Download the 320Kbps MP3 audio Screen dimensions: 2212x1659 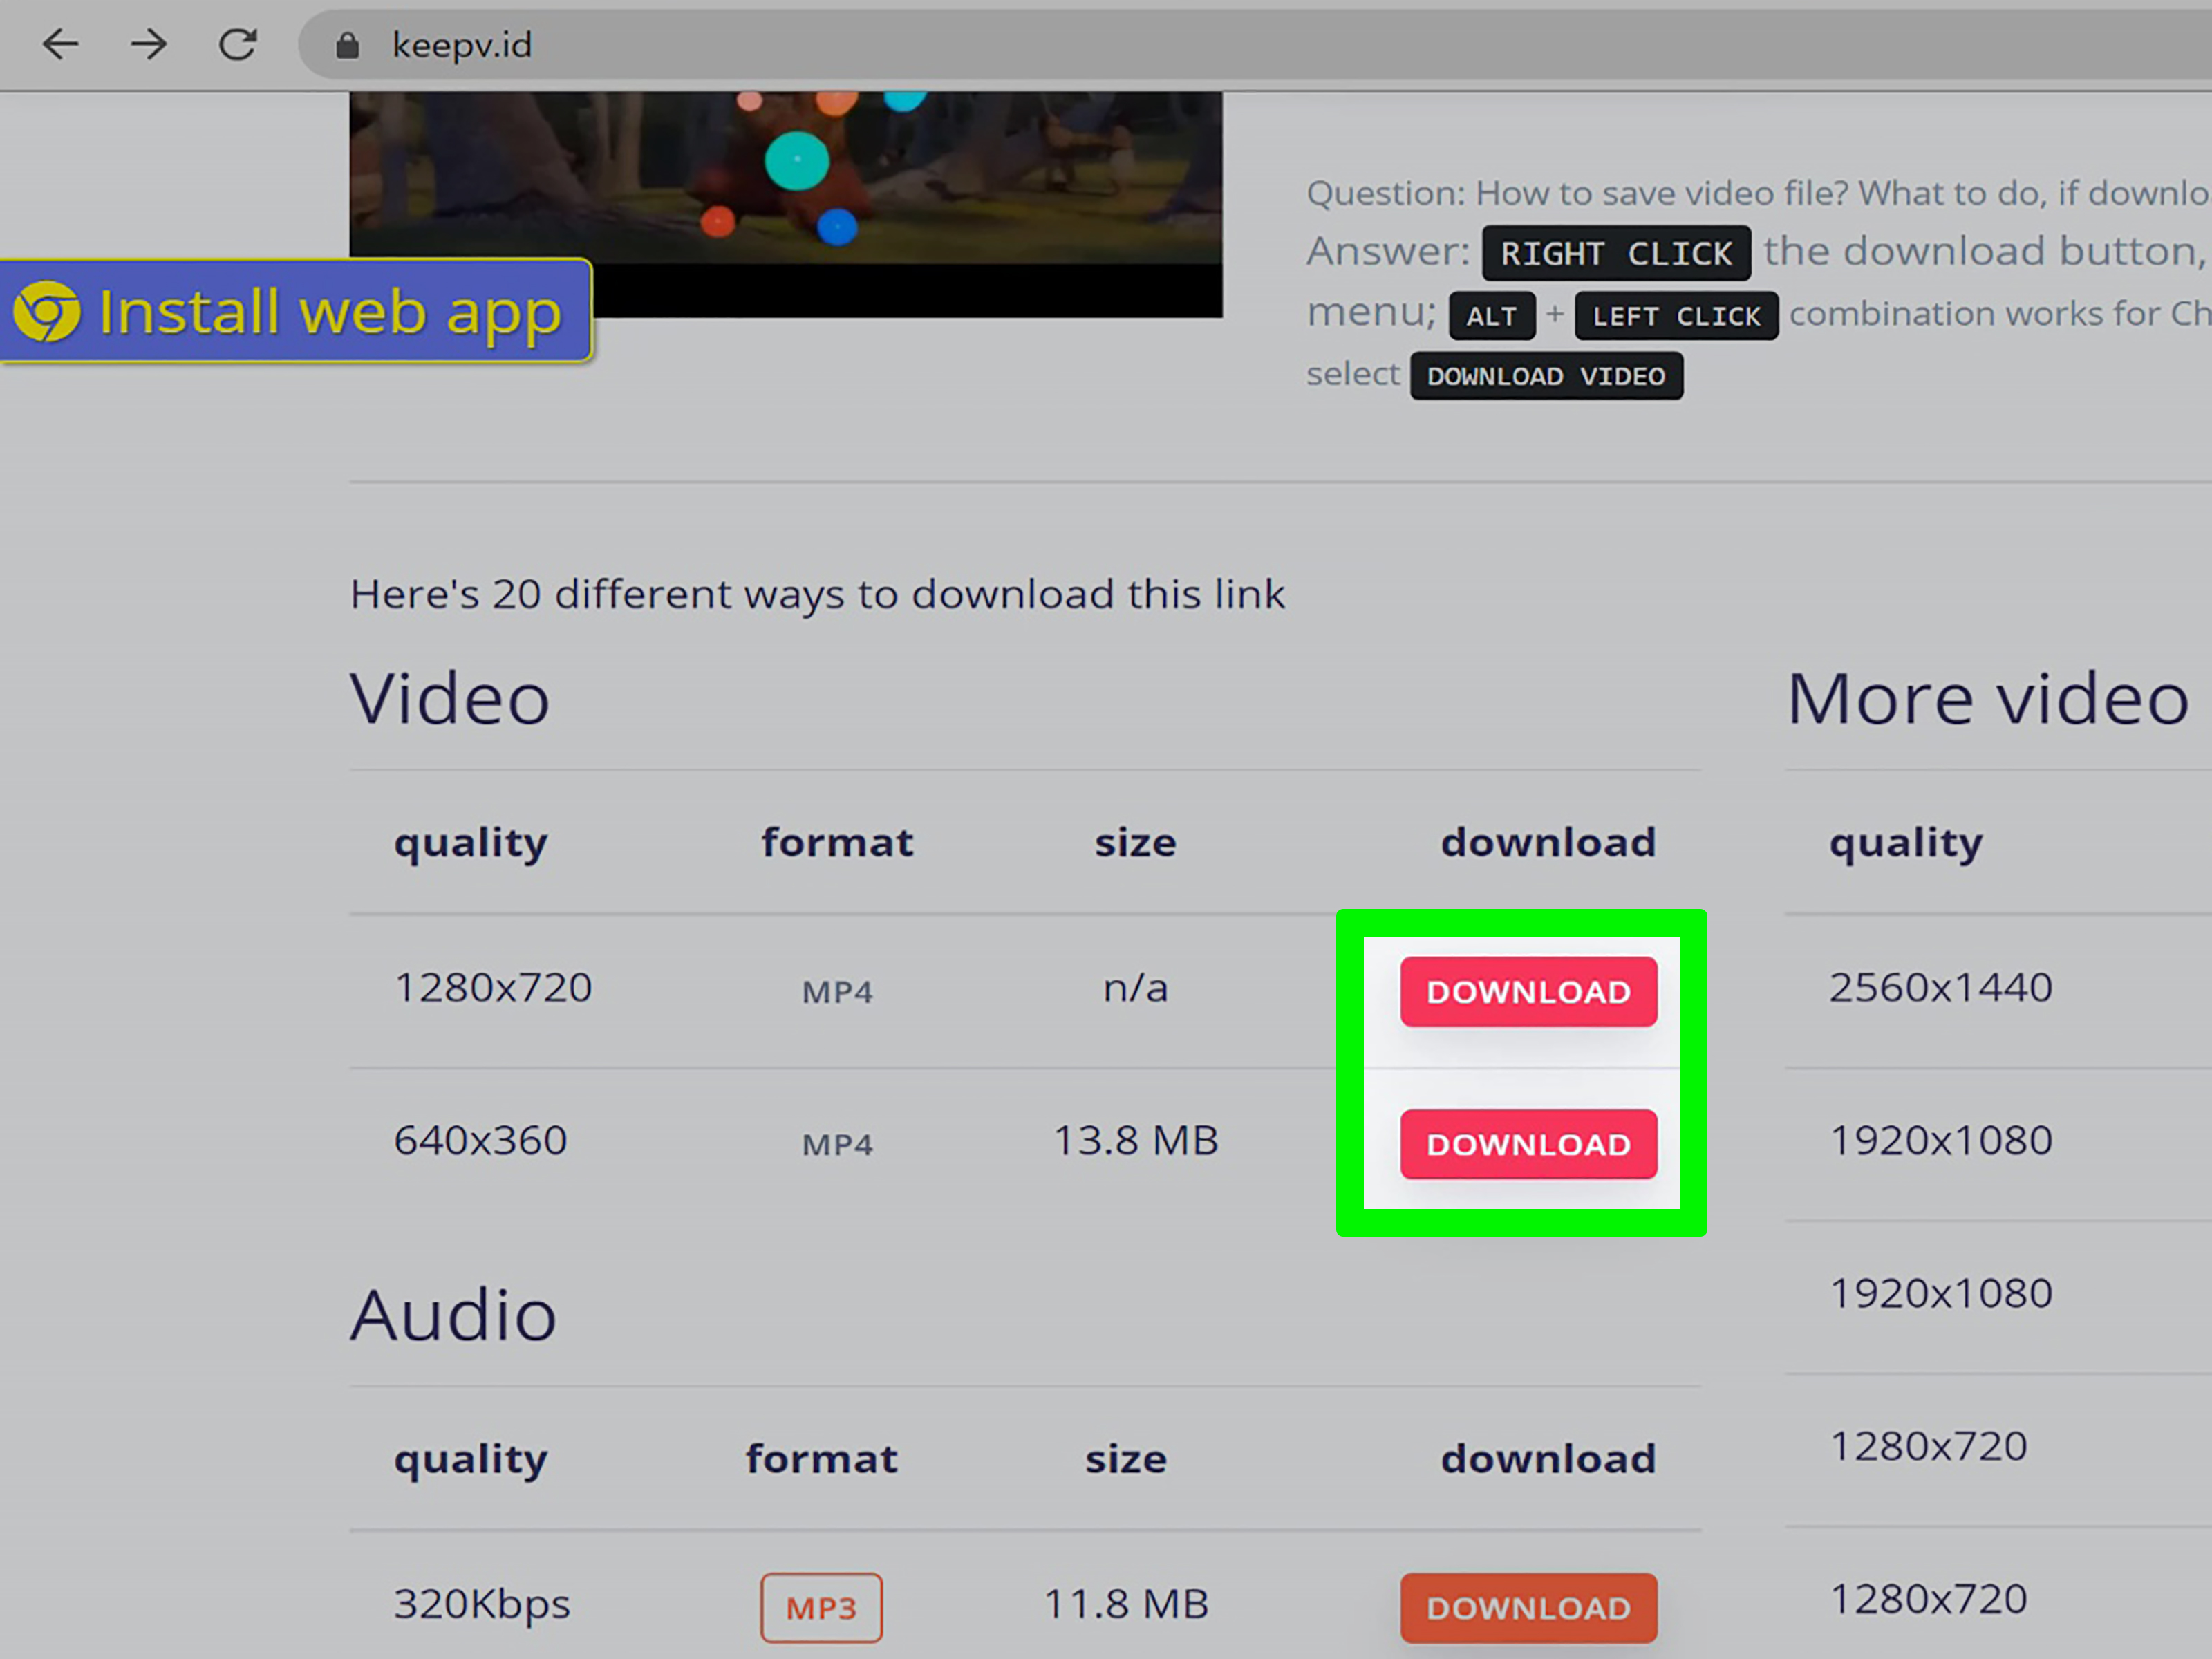tap(1528, 1607)
